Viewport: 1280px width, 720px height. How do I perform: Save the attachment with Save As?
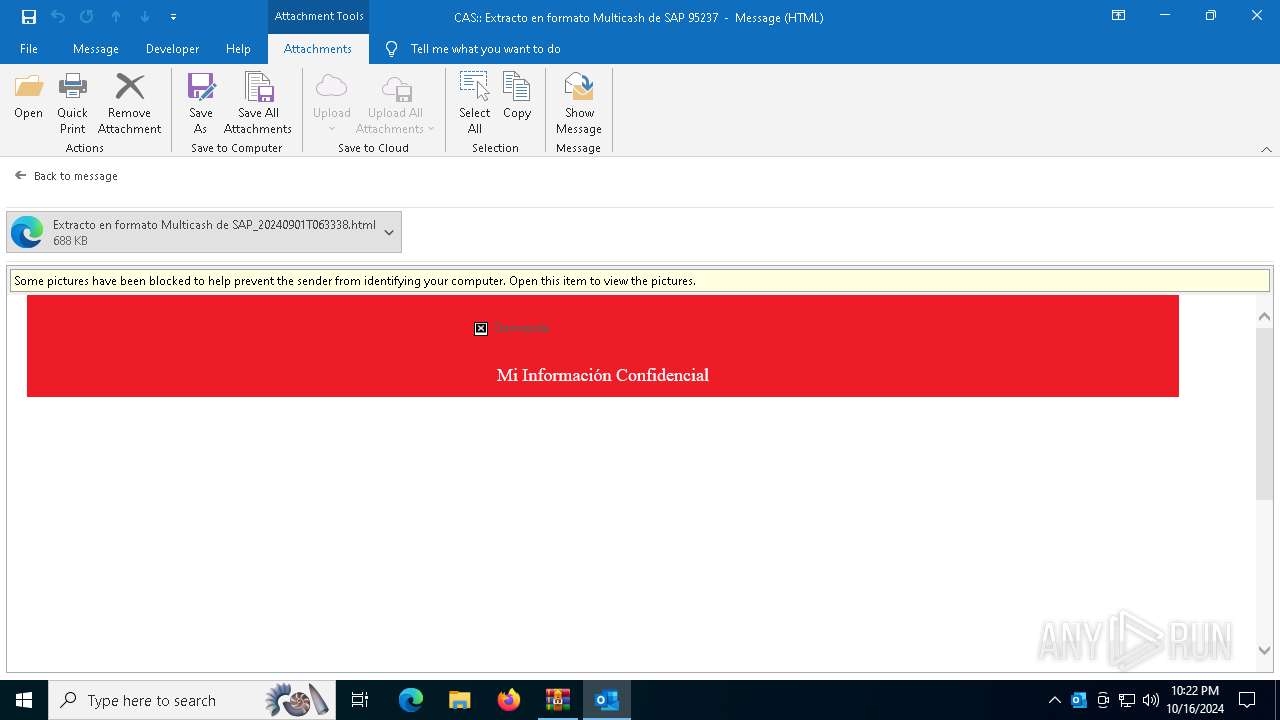pos(201,104)
